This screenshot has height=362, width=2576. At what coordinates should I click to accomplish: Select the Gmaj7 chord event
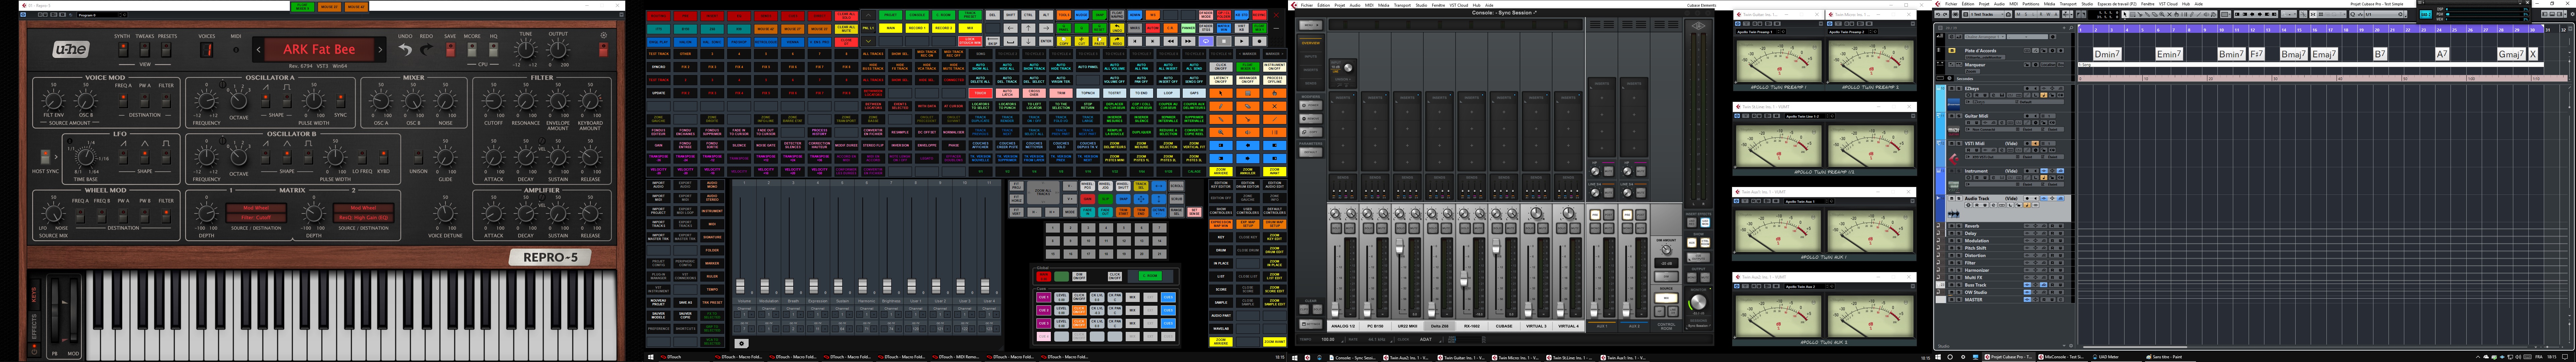[2511, 54]
